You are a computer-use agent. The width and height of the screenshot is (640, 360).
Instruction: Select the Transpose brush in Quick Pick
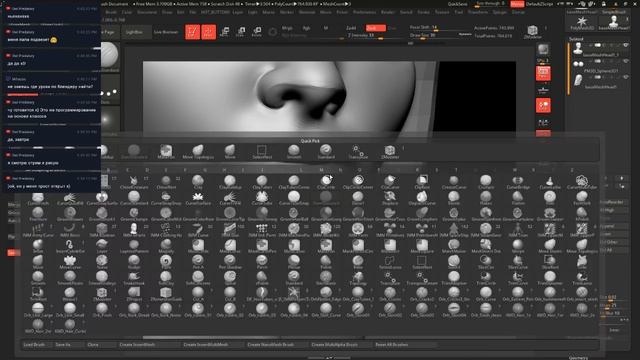pos(358,151)
